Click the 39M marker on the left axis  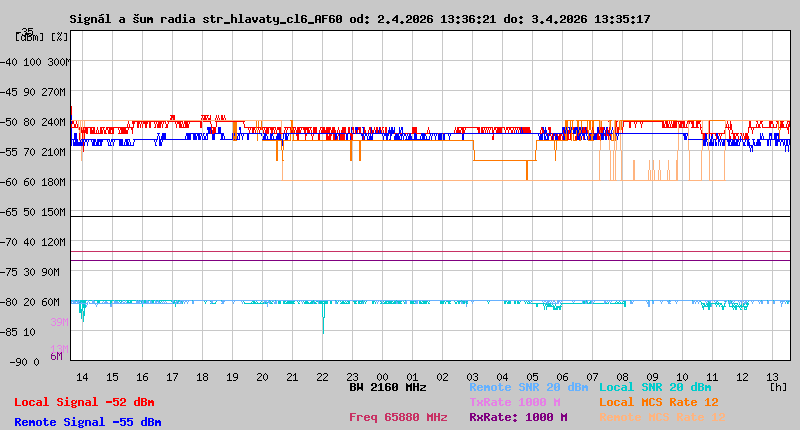58,322
